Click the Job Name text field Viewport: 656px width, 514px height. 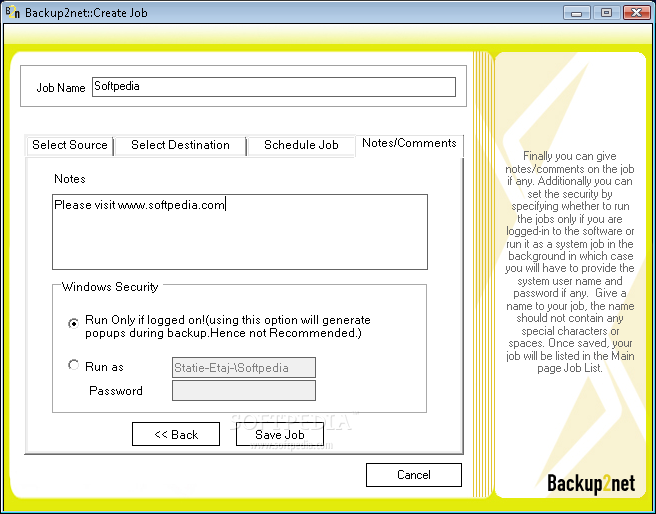pyautogui.click(x=274, y=87)
